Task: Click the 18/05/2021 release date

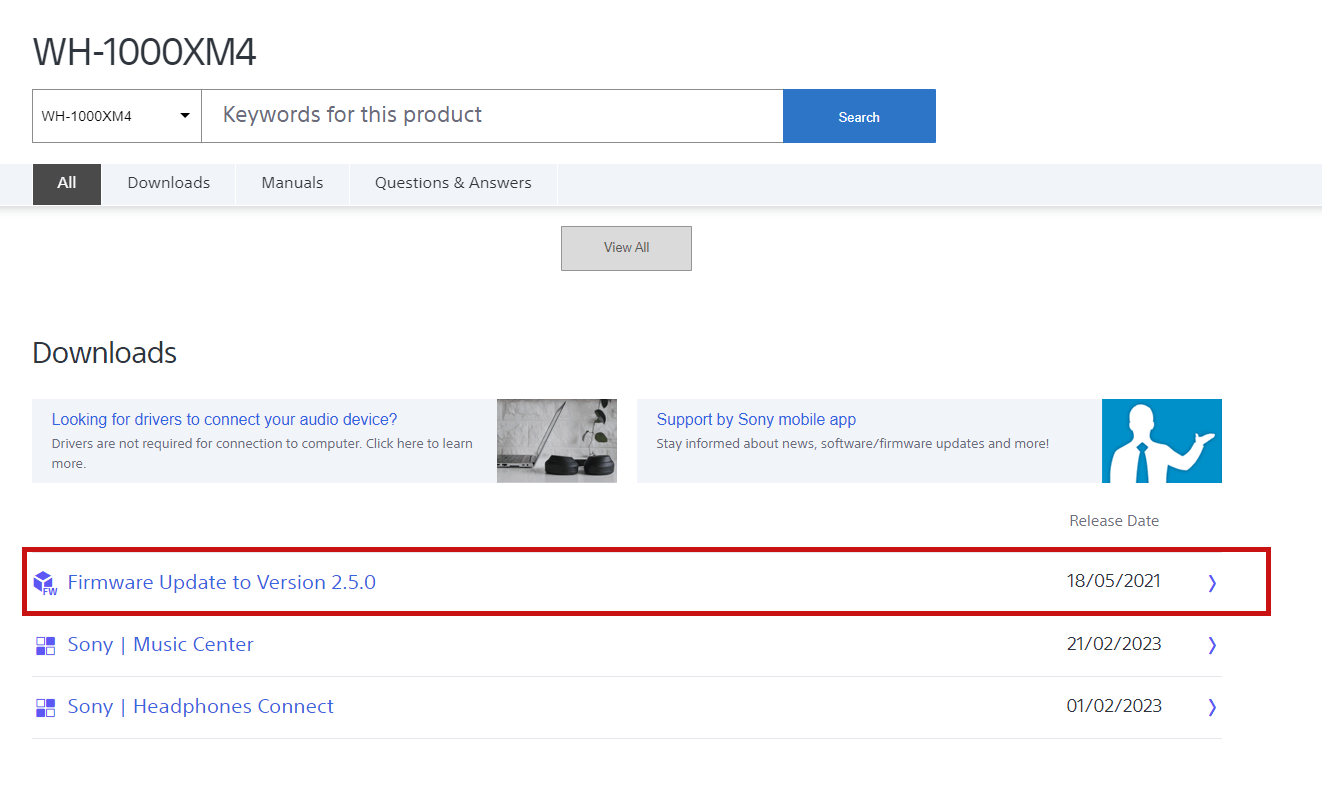Action: point(1114,581)
